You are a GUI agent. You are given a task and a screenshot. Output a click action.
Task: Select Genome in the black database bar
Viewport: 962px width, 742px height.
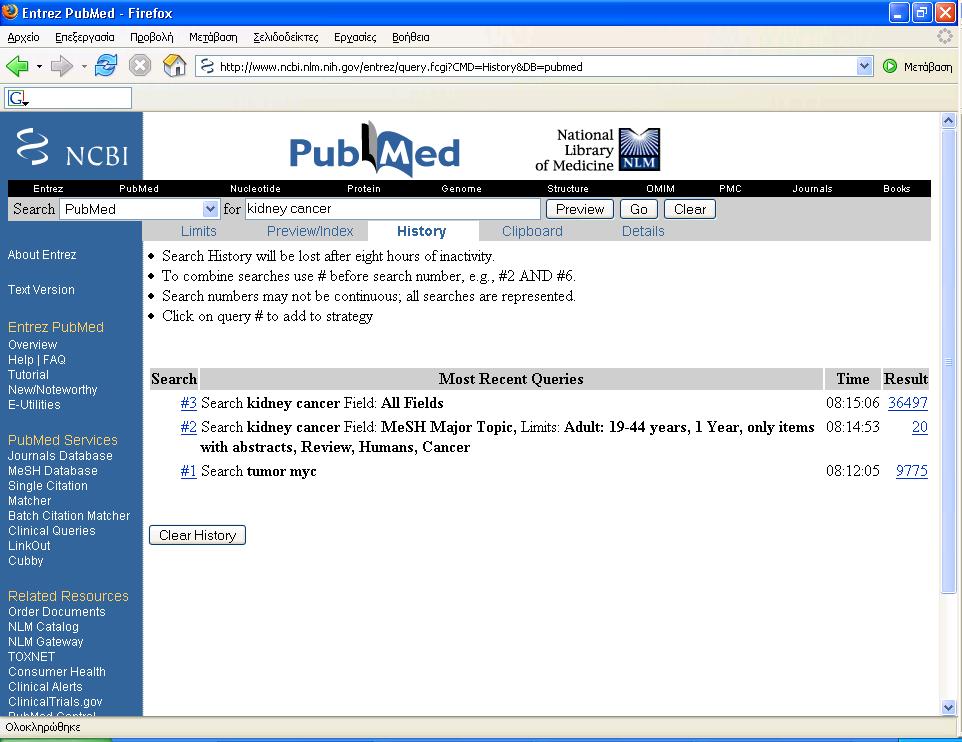(461, 188)
